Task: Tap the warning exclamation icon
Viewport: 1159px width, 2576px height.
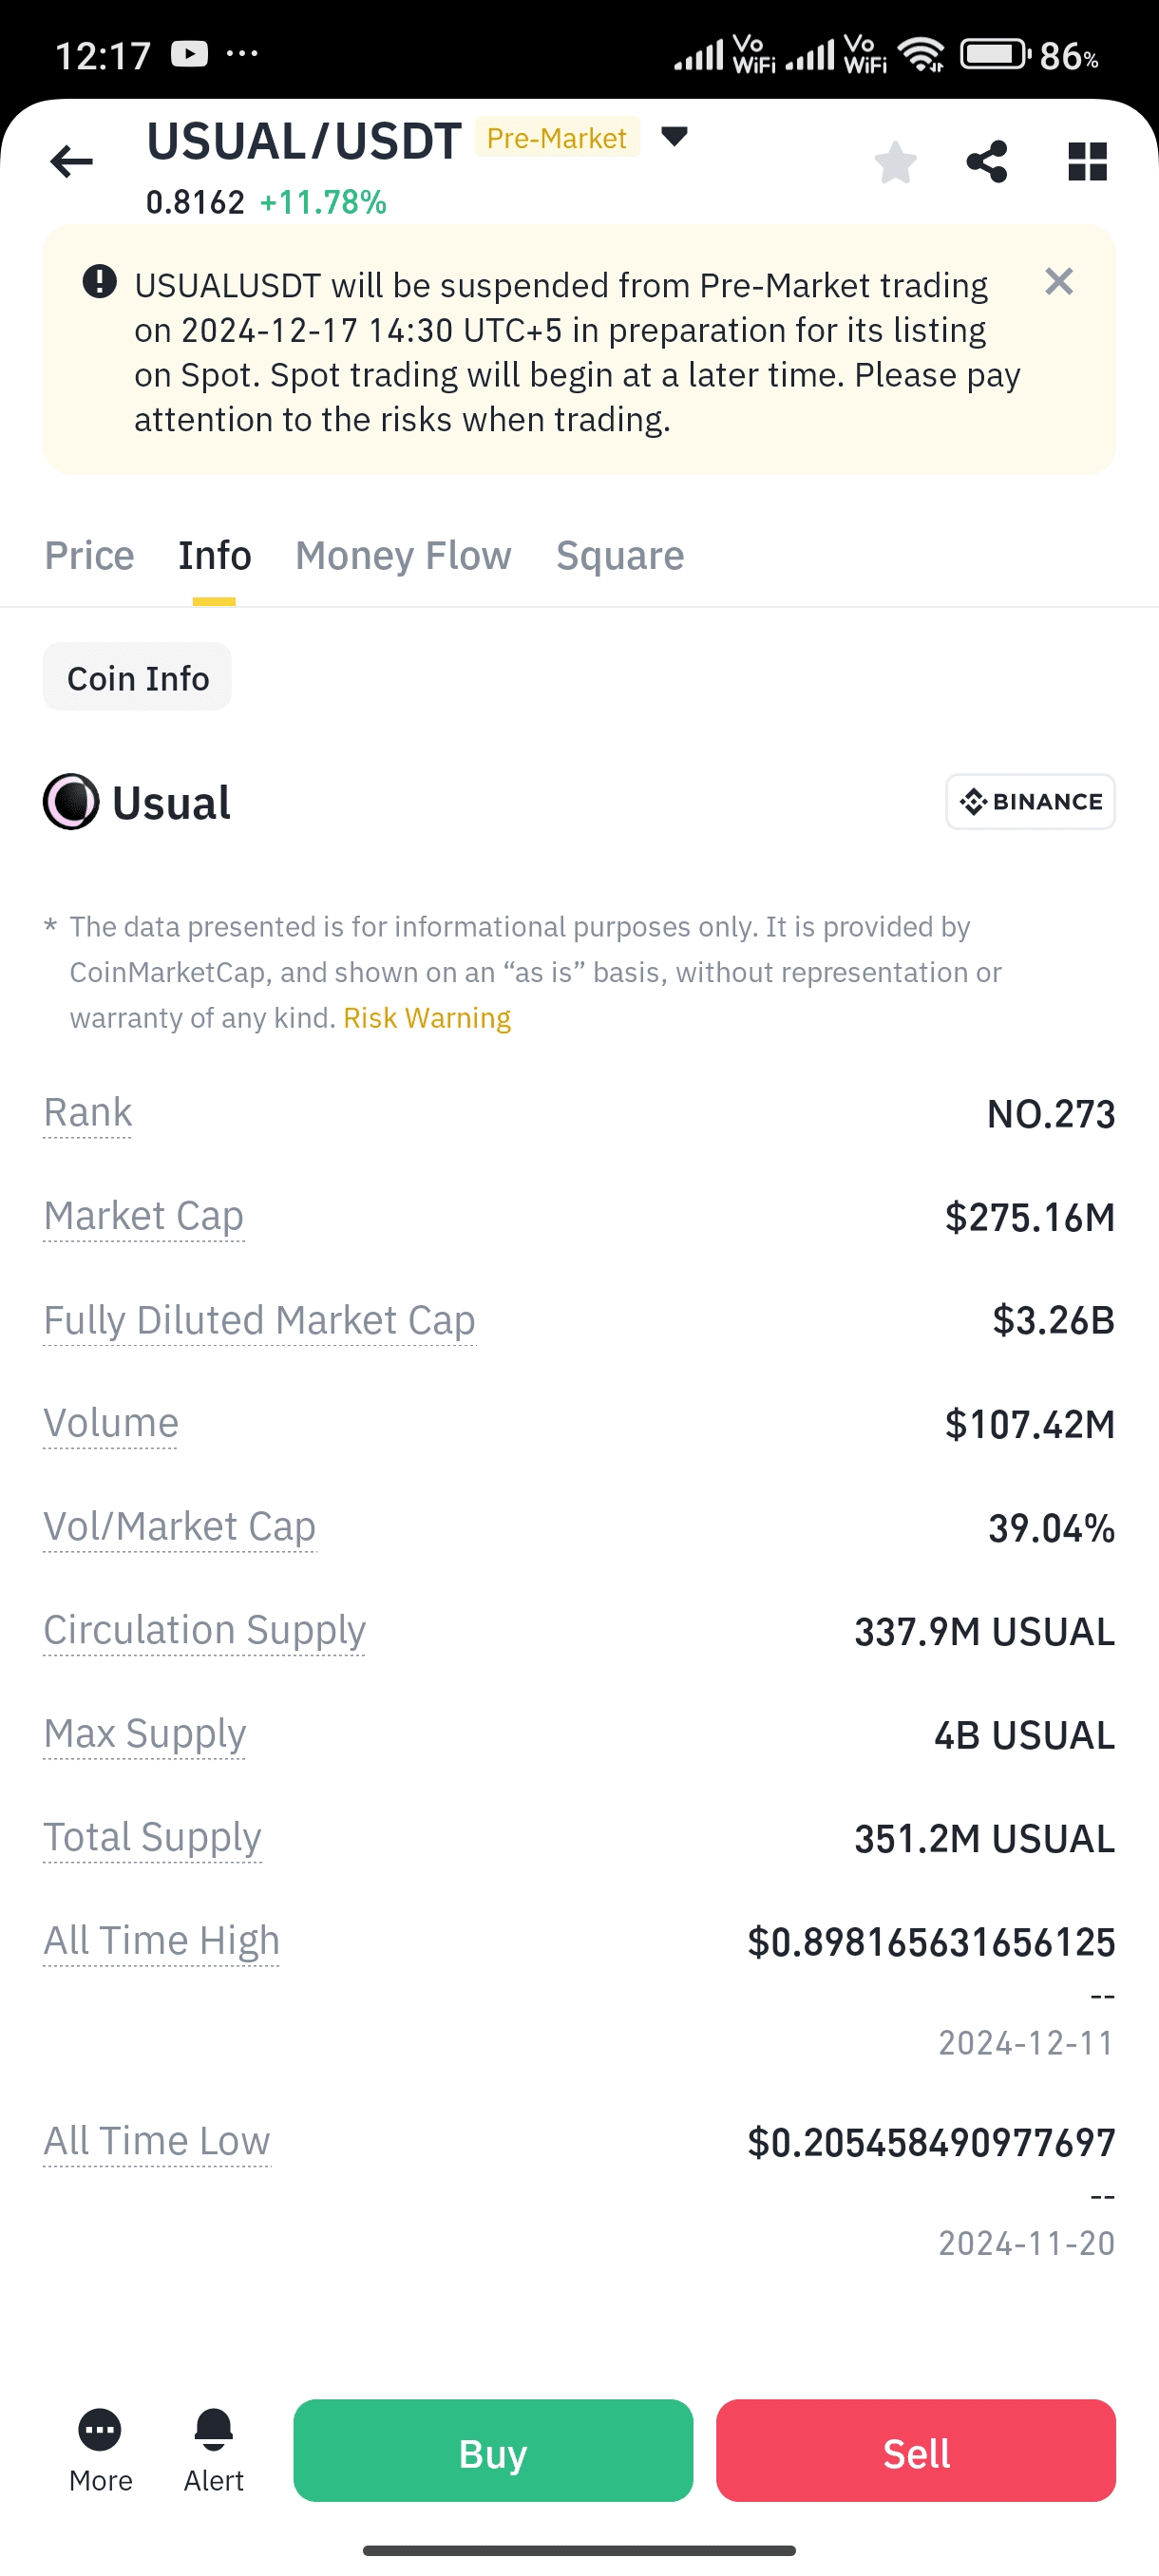Action: pyautogui.click(x=99, y=282)
